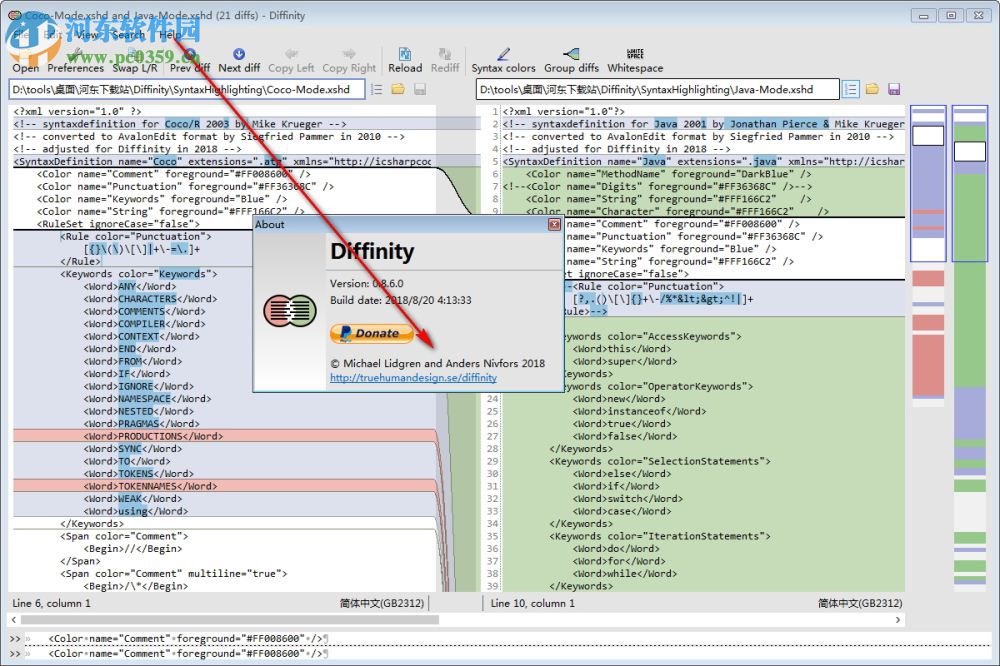Toggle line numbers for right pane
Image resolution: width=1000 pixels, height=666 pixels.
[x=850, y=90]
